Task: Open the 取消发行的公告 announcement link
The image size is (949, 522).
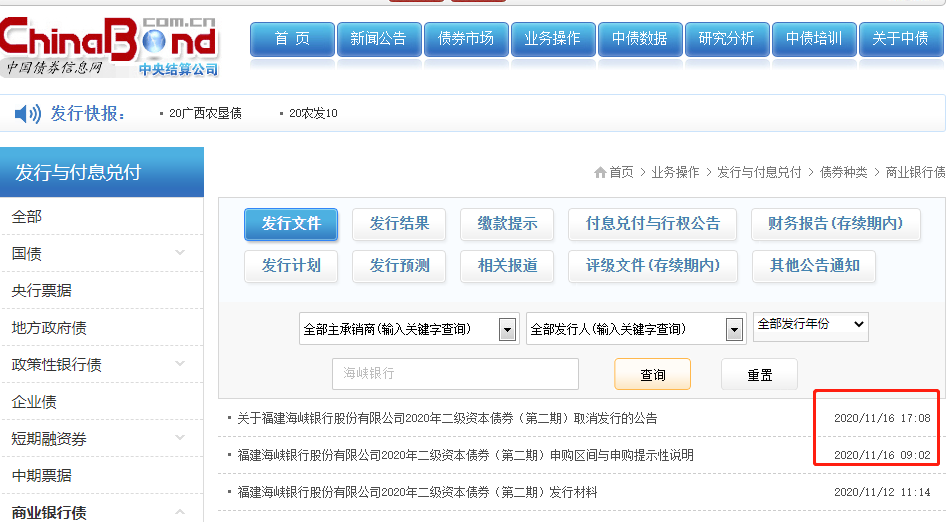Action: coord(447,418)
